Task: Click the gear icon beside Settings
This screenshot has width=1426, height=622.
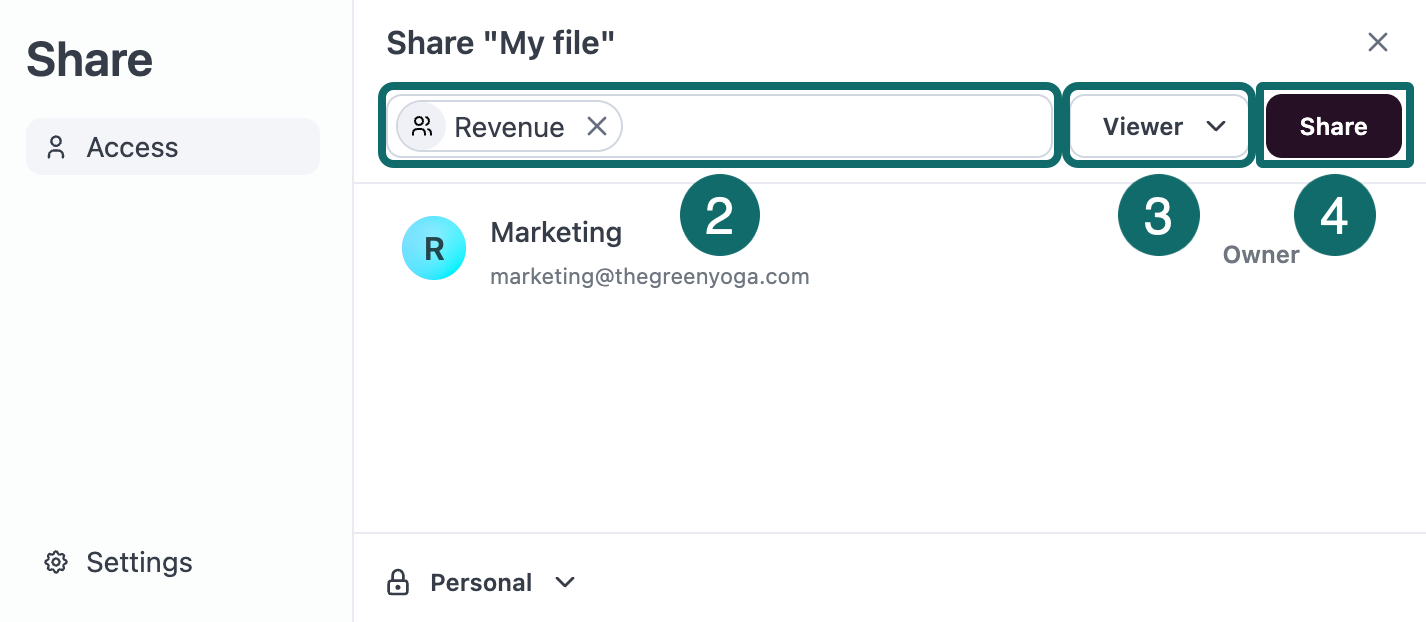Action: 56,562
